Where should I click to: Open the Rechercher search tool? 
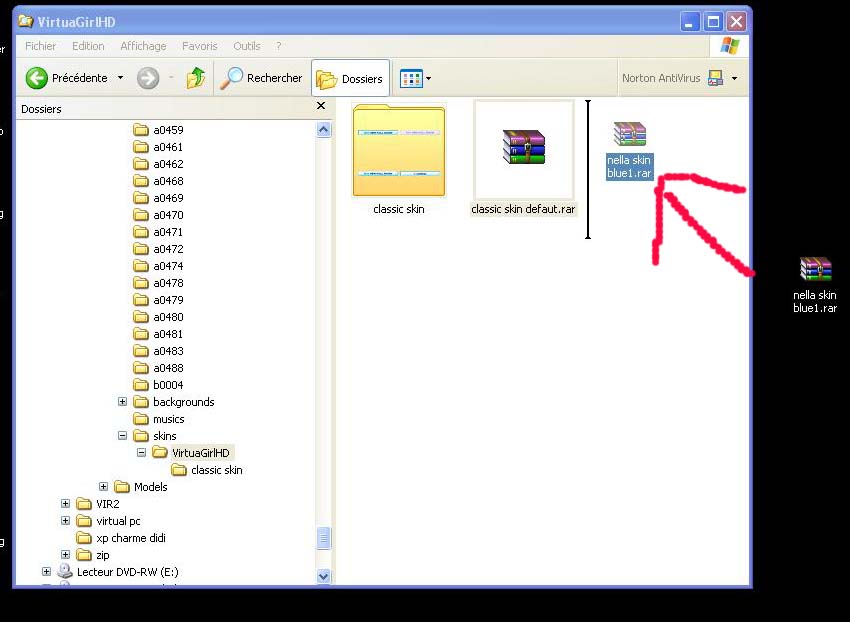pyautogui.click(x=261, y=78)
